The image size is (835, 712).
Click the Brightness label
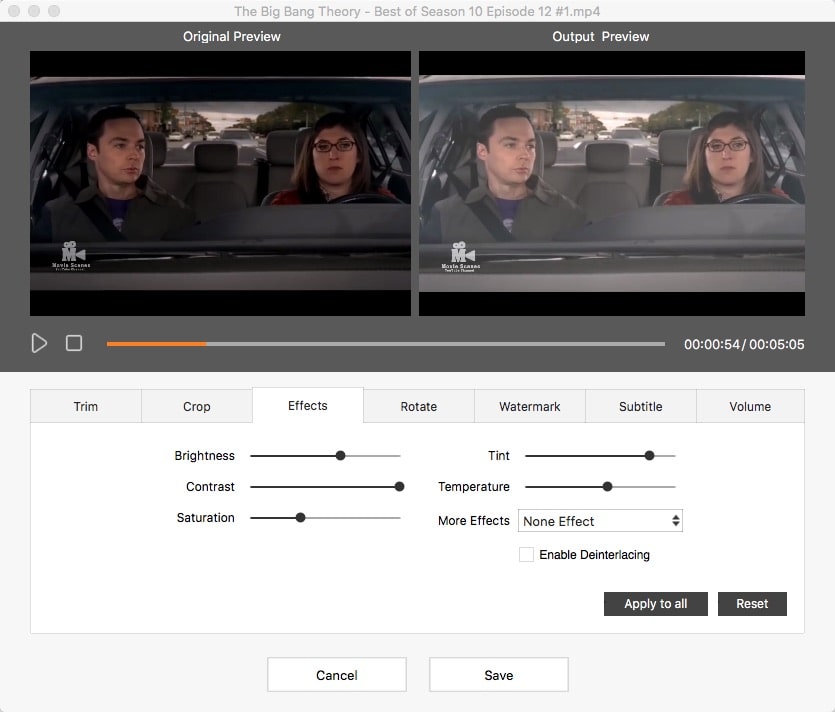click(204, 456)
